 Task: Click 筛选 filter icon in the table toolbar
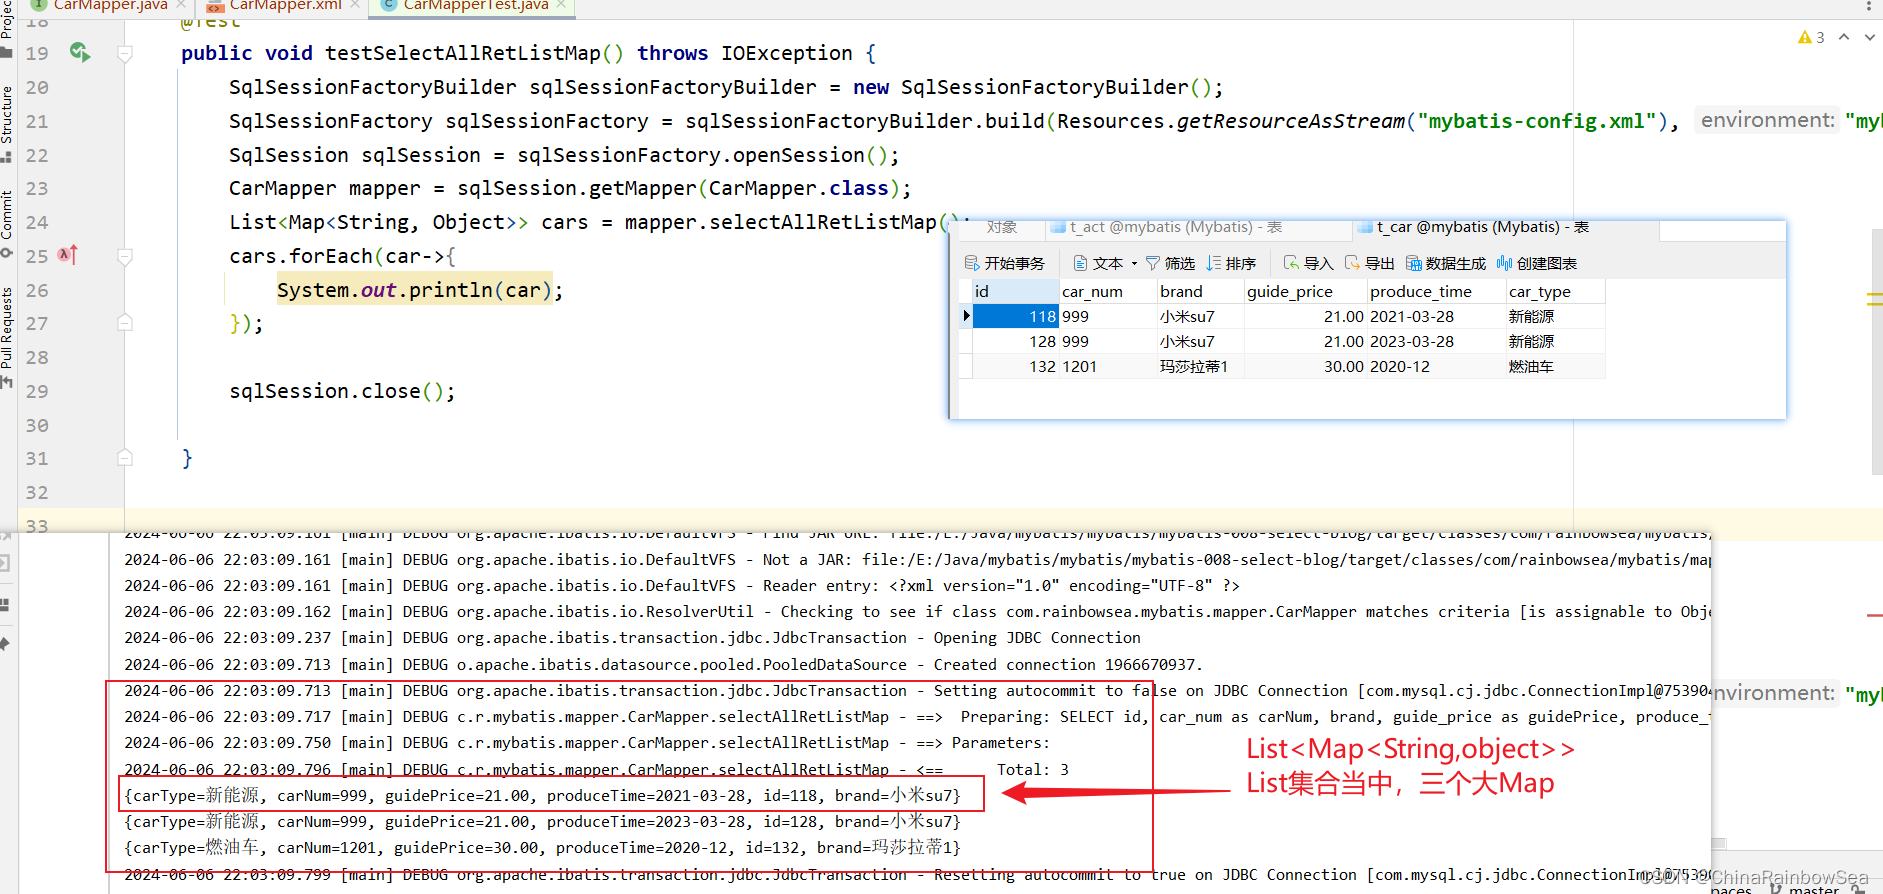pos(1153,263)
